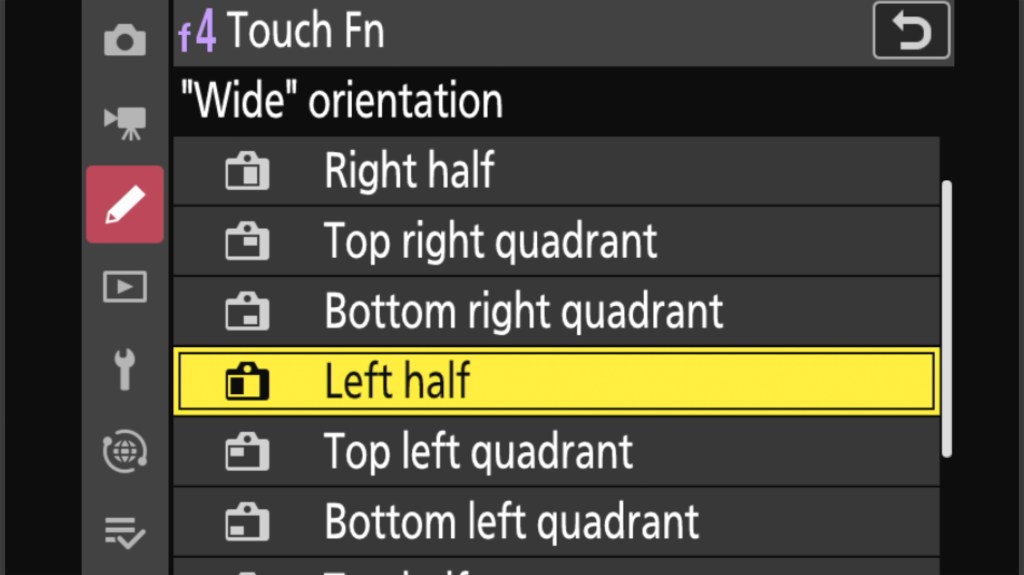Click the Left half area icon

[x=247, y=382]
